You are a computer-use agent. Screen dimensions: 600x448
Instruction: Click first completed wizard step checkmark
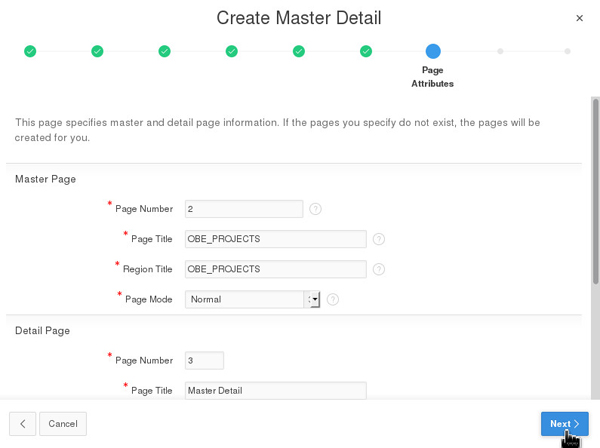[x=30, y=51]
